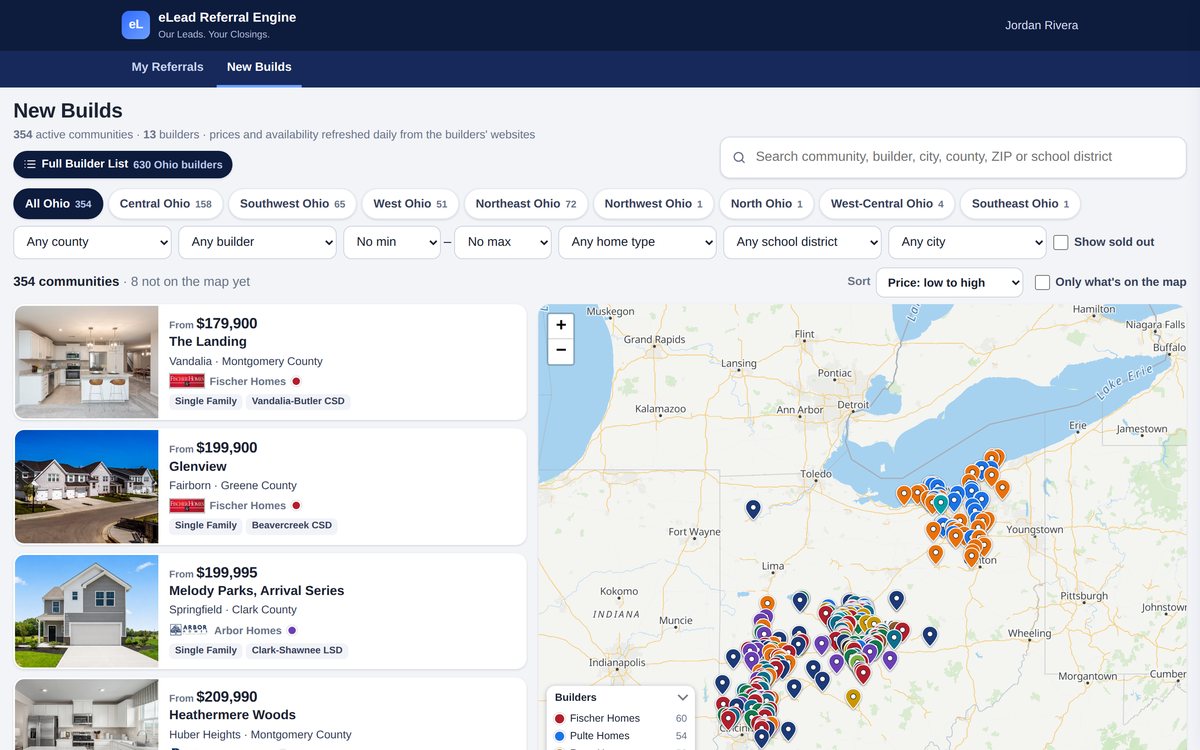Viewport: 1200px width, 750px height.
Task: Click the Clark-Shawnee LSD tag
Action: point(297,650)
